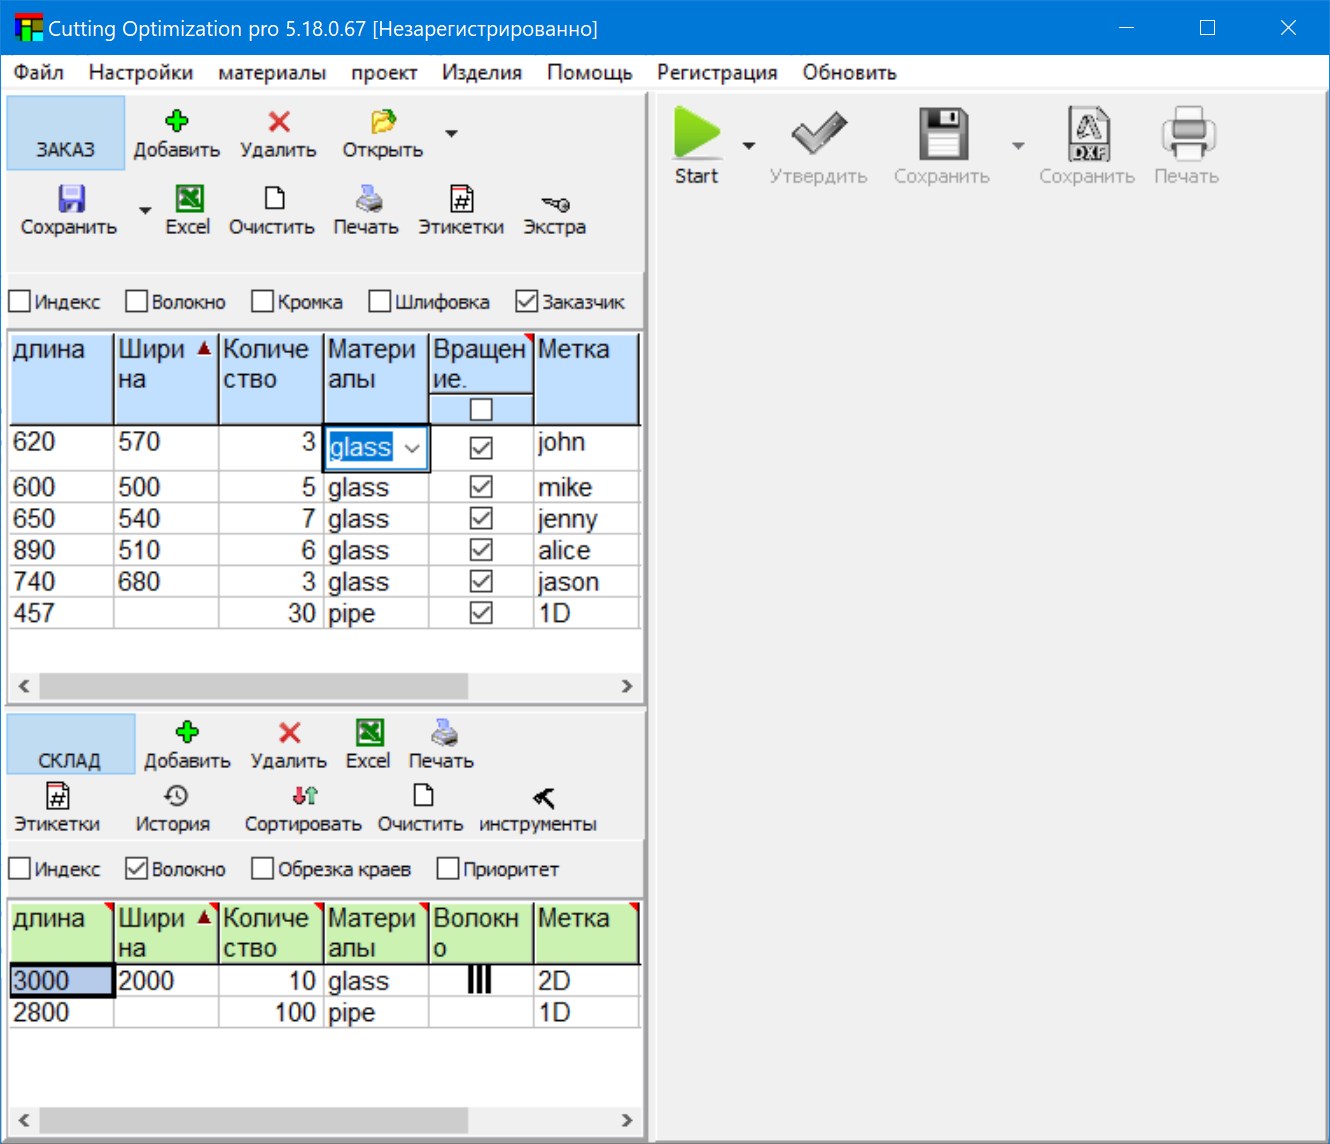The image size is (1330, 1144).
Task: Disable the Волокно checkbox in stock panel
Action: (x=137, y=867)
